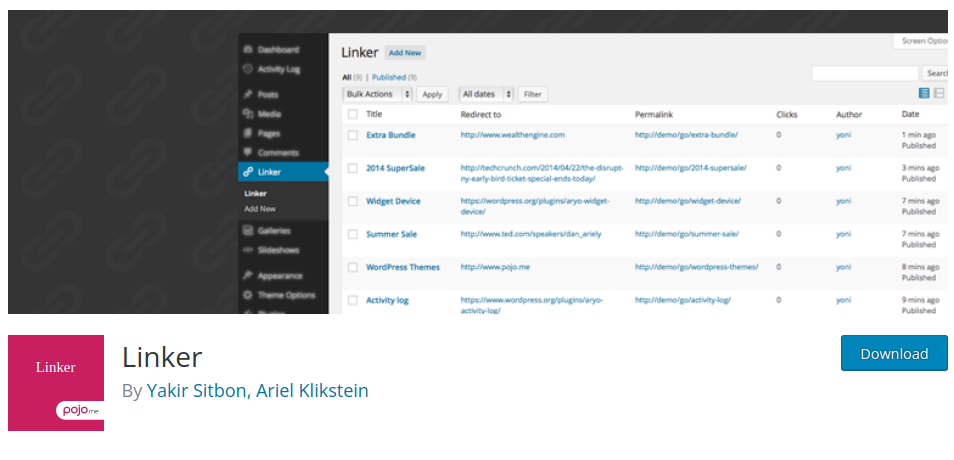Open Ariel Klikstein author link
The height and width of the screenshot is (460, 954).
[312, 391]
